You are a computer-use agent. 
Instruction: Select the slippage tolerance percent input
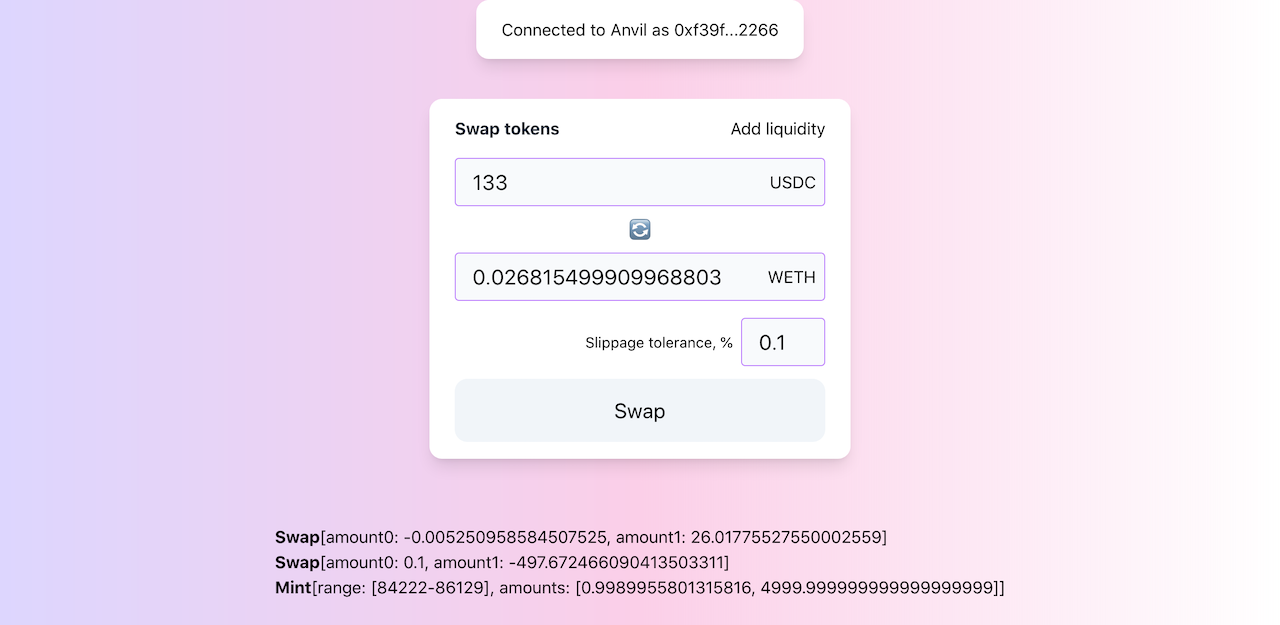[x=782, y=343]
